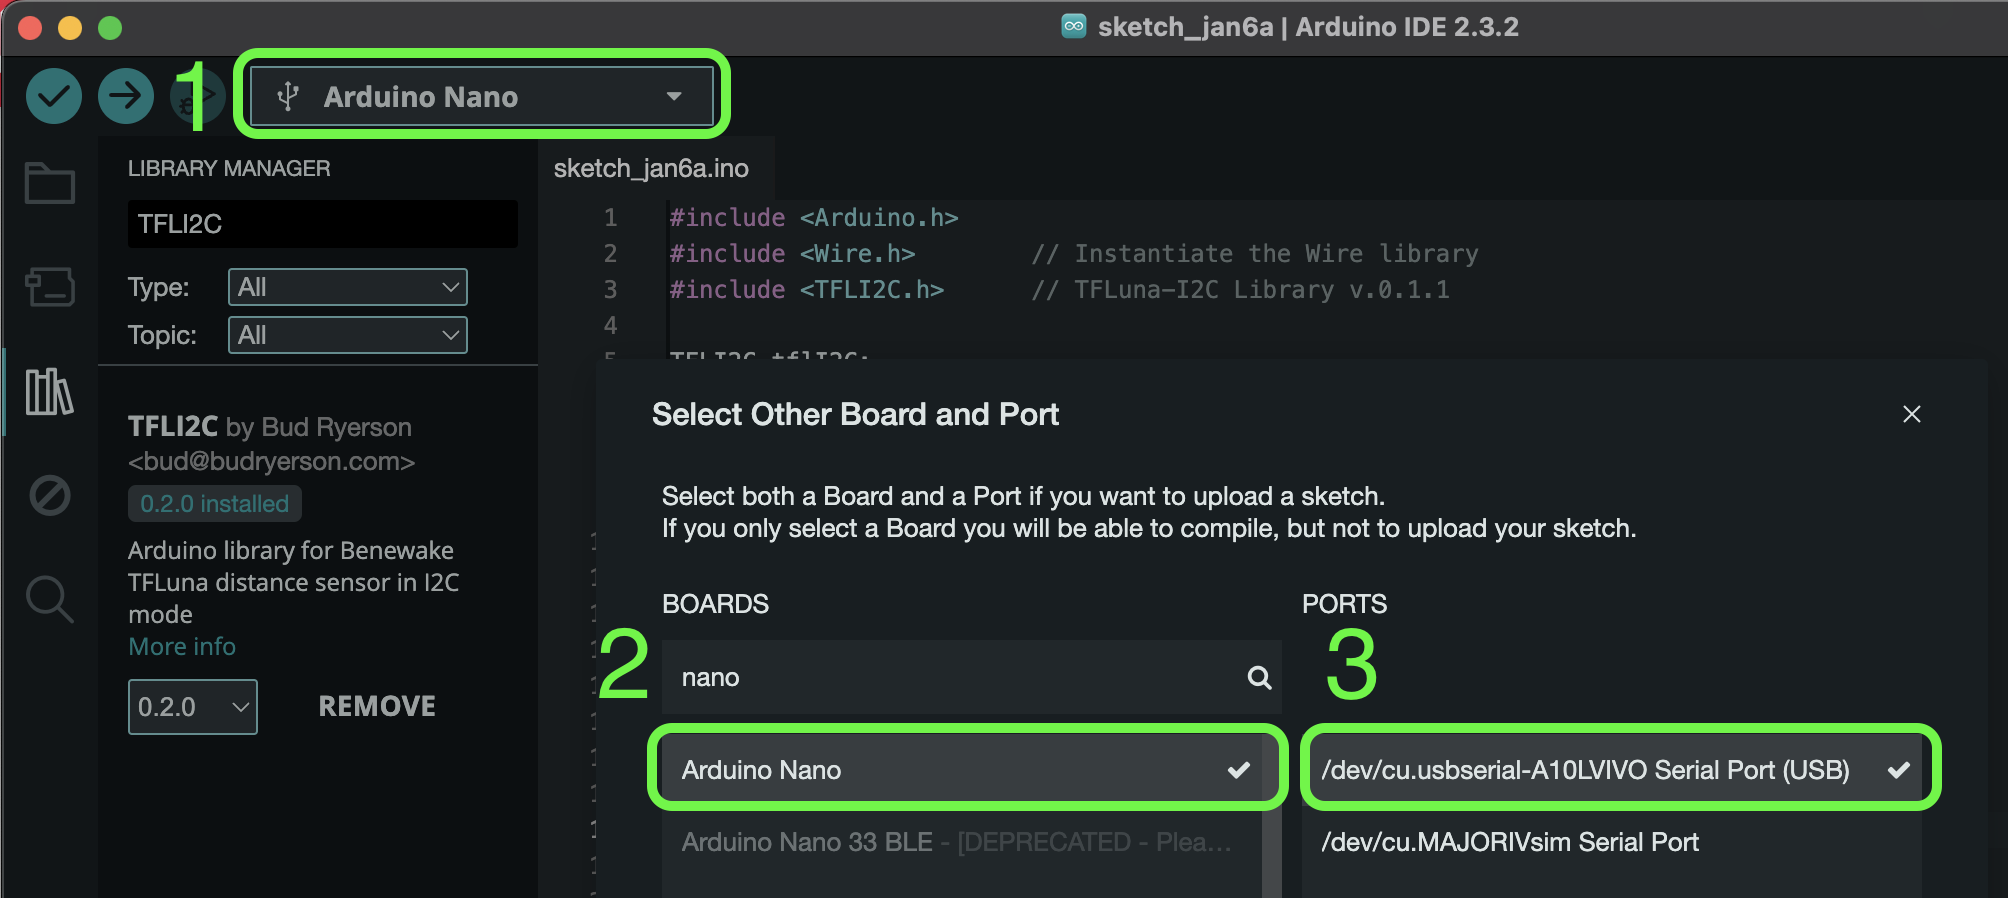
Task: Click the USB icon in board selector
Action: [288, 96]
